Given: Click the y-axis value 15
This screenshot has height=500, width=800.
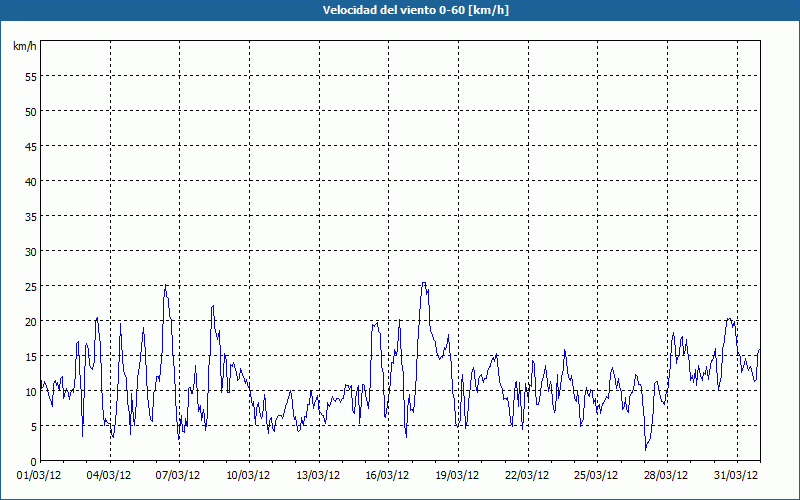Looking at the screenshot, I should tap(31, 356).
